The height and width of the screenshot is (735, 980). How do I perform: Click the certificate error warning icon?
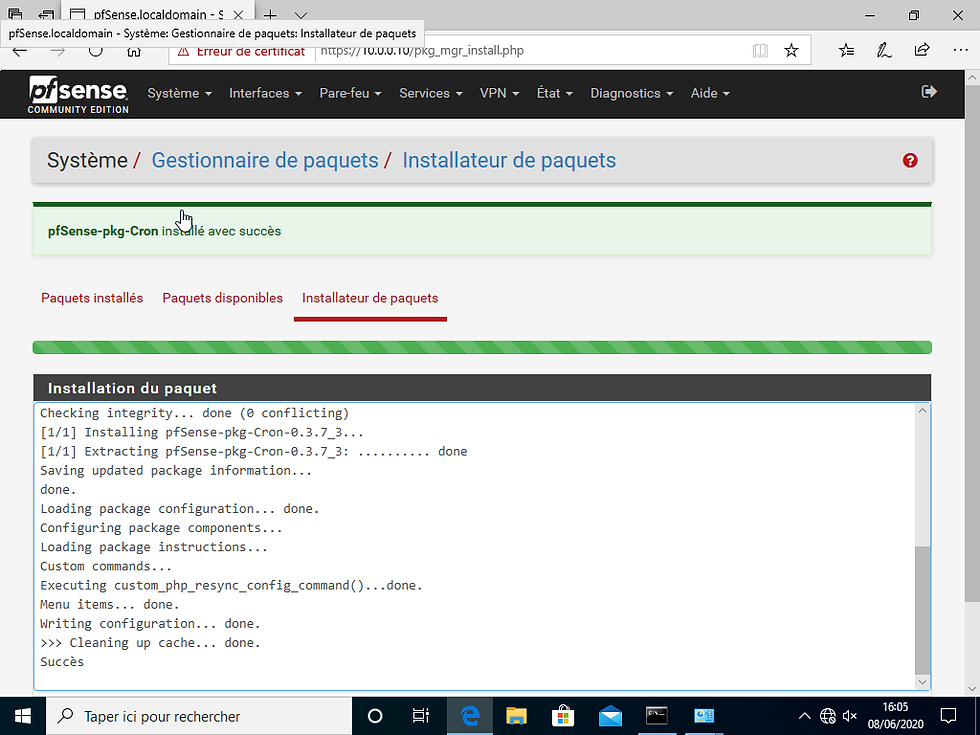click(183, 51)
